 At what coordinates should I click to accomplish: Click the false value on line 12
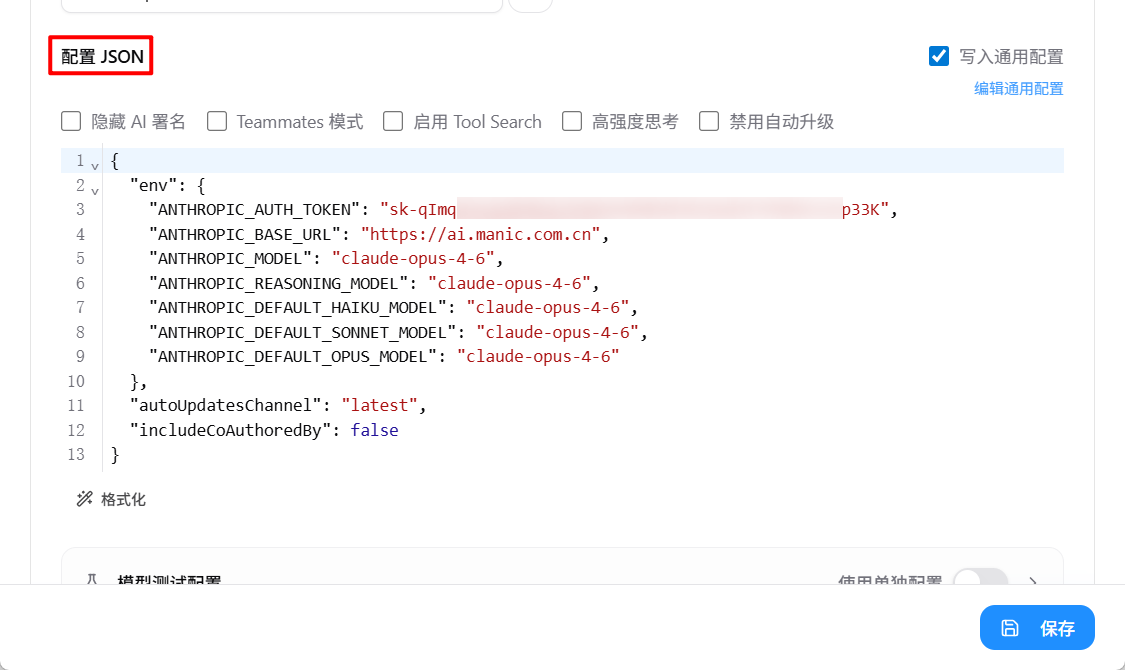point(375,430)
